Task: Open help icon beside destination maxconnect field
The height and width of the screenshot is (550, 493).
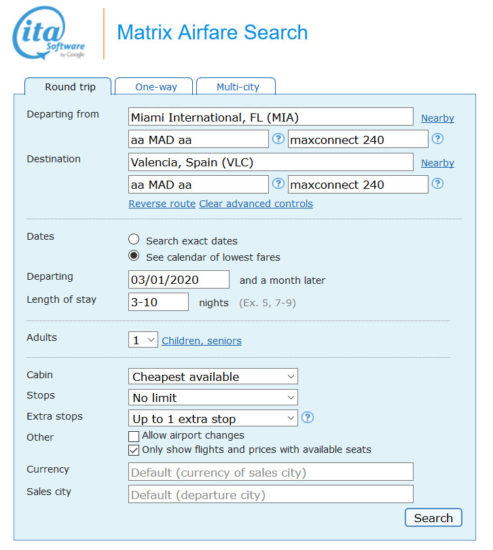Action: (x=438, y=183)
